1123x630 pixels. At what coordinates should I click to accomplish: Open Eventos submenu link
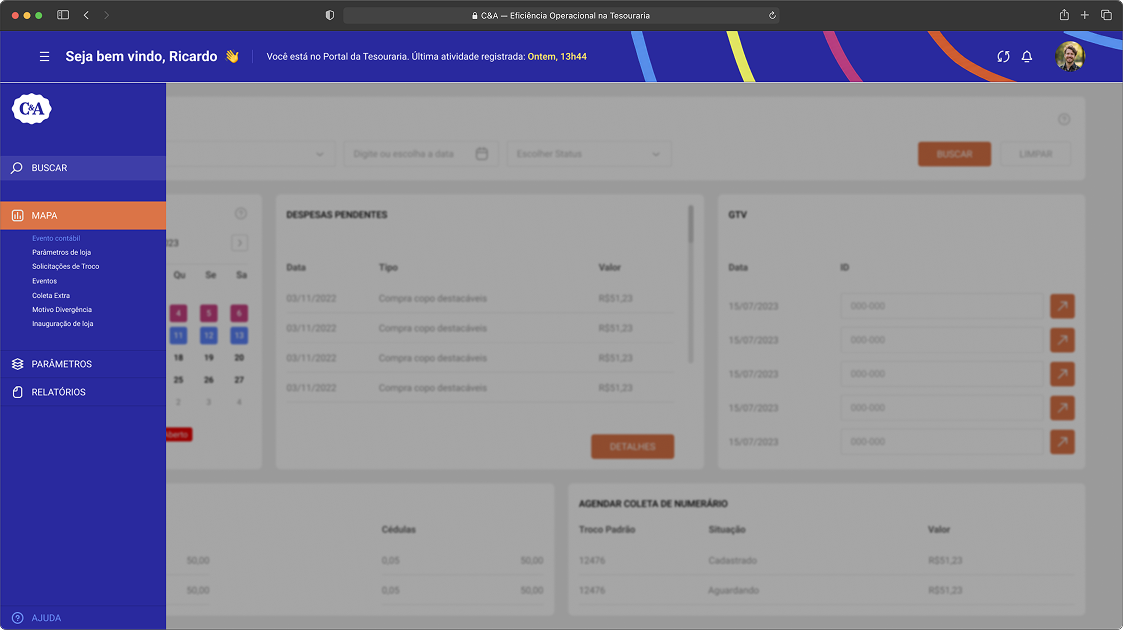(x=44, y=281)
